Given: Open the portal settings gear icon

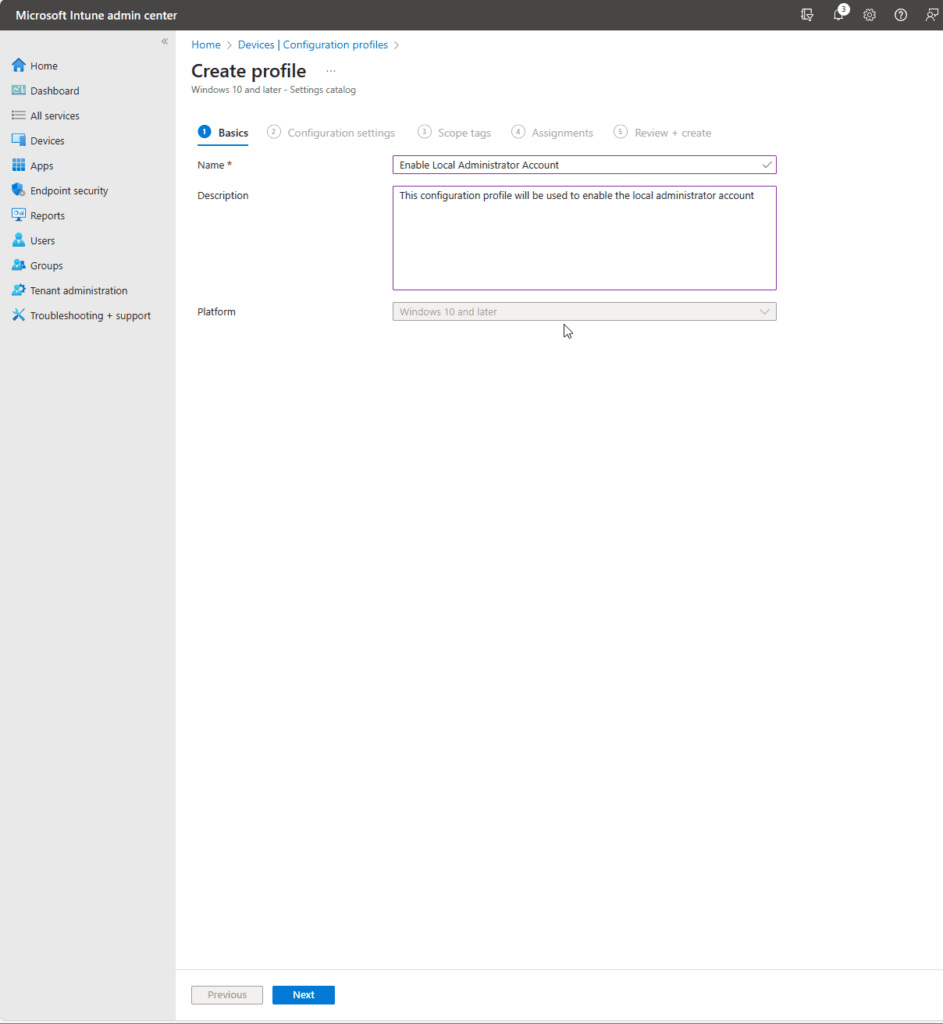Looking at the screenshot, I should click(869, 15).
